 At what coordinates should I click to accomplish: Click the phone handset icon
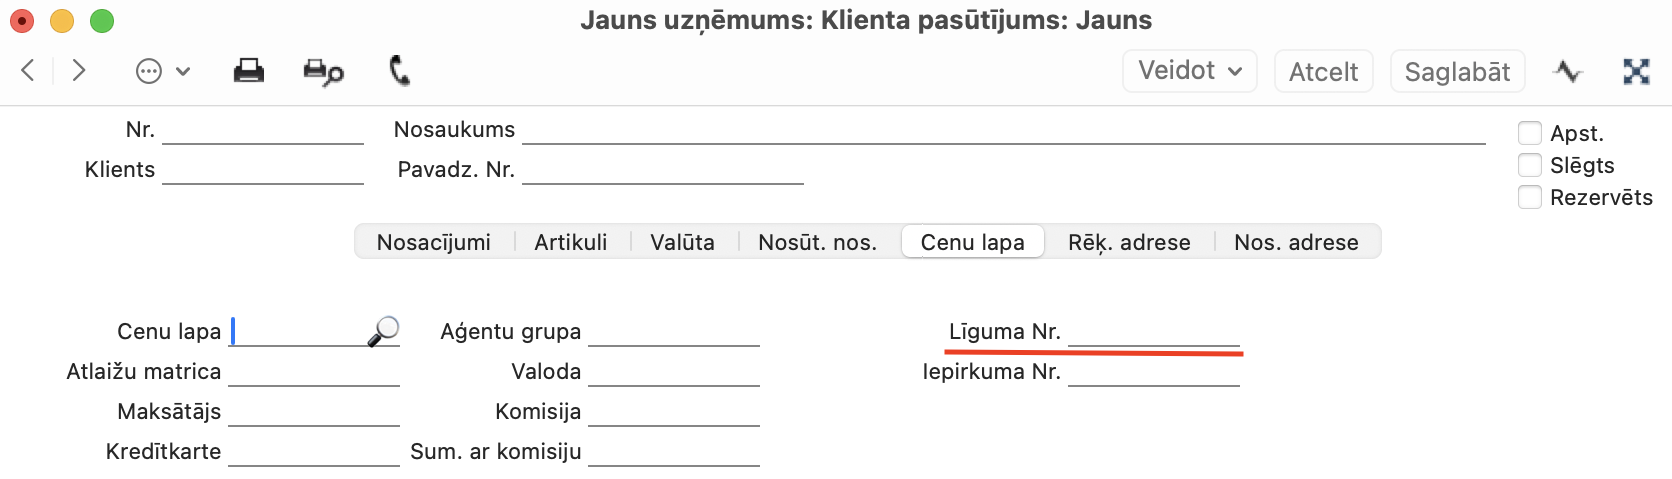[399, 70]
